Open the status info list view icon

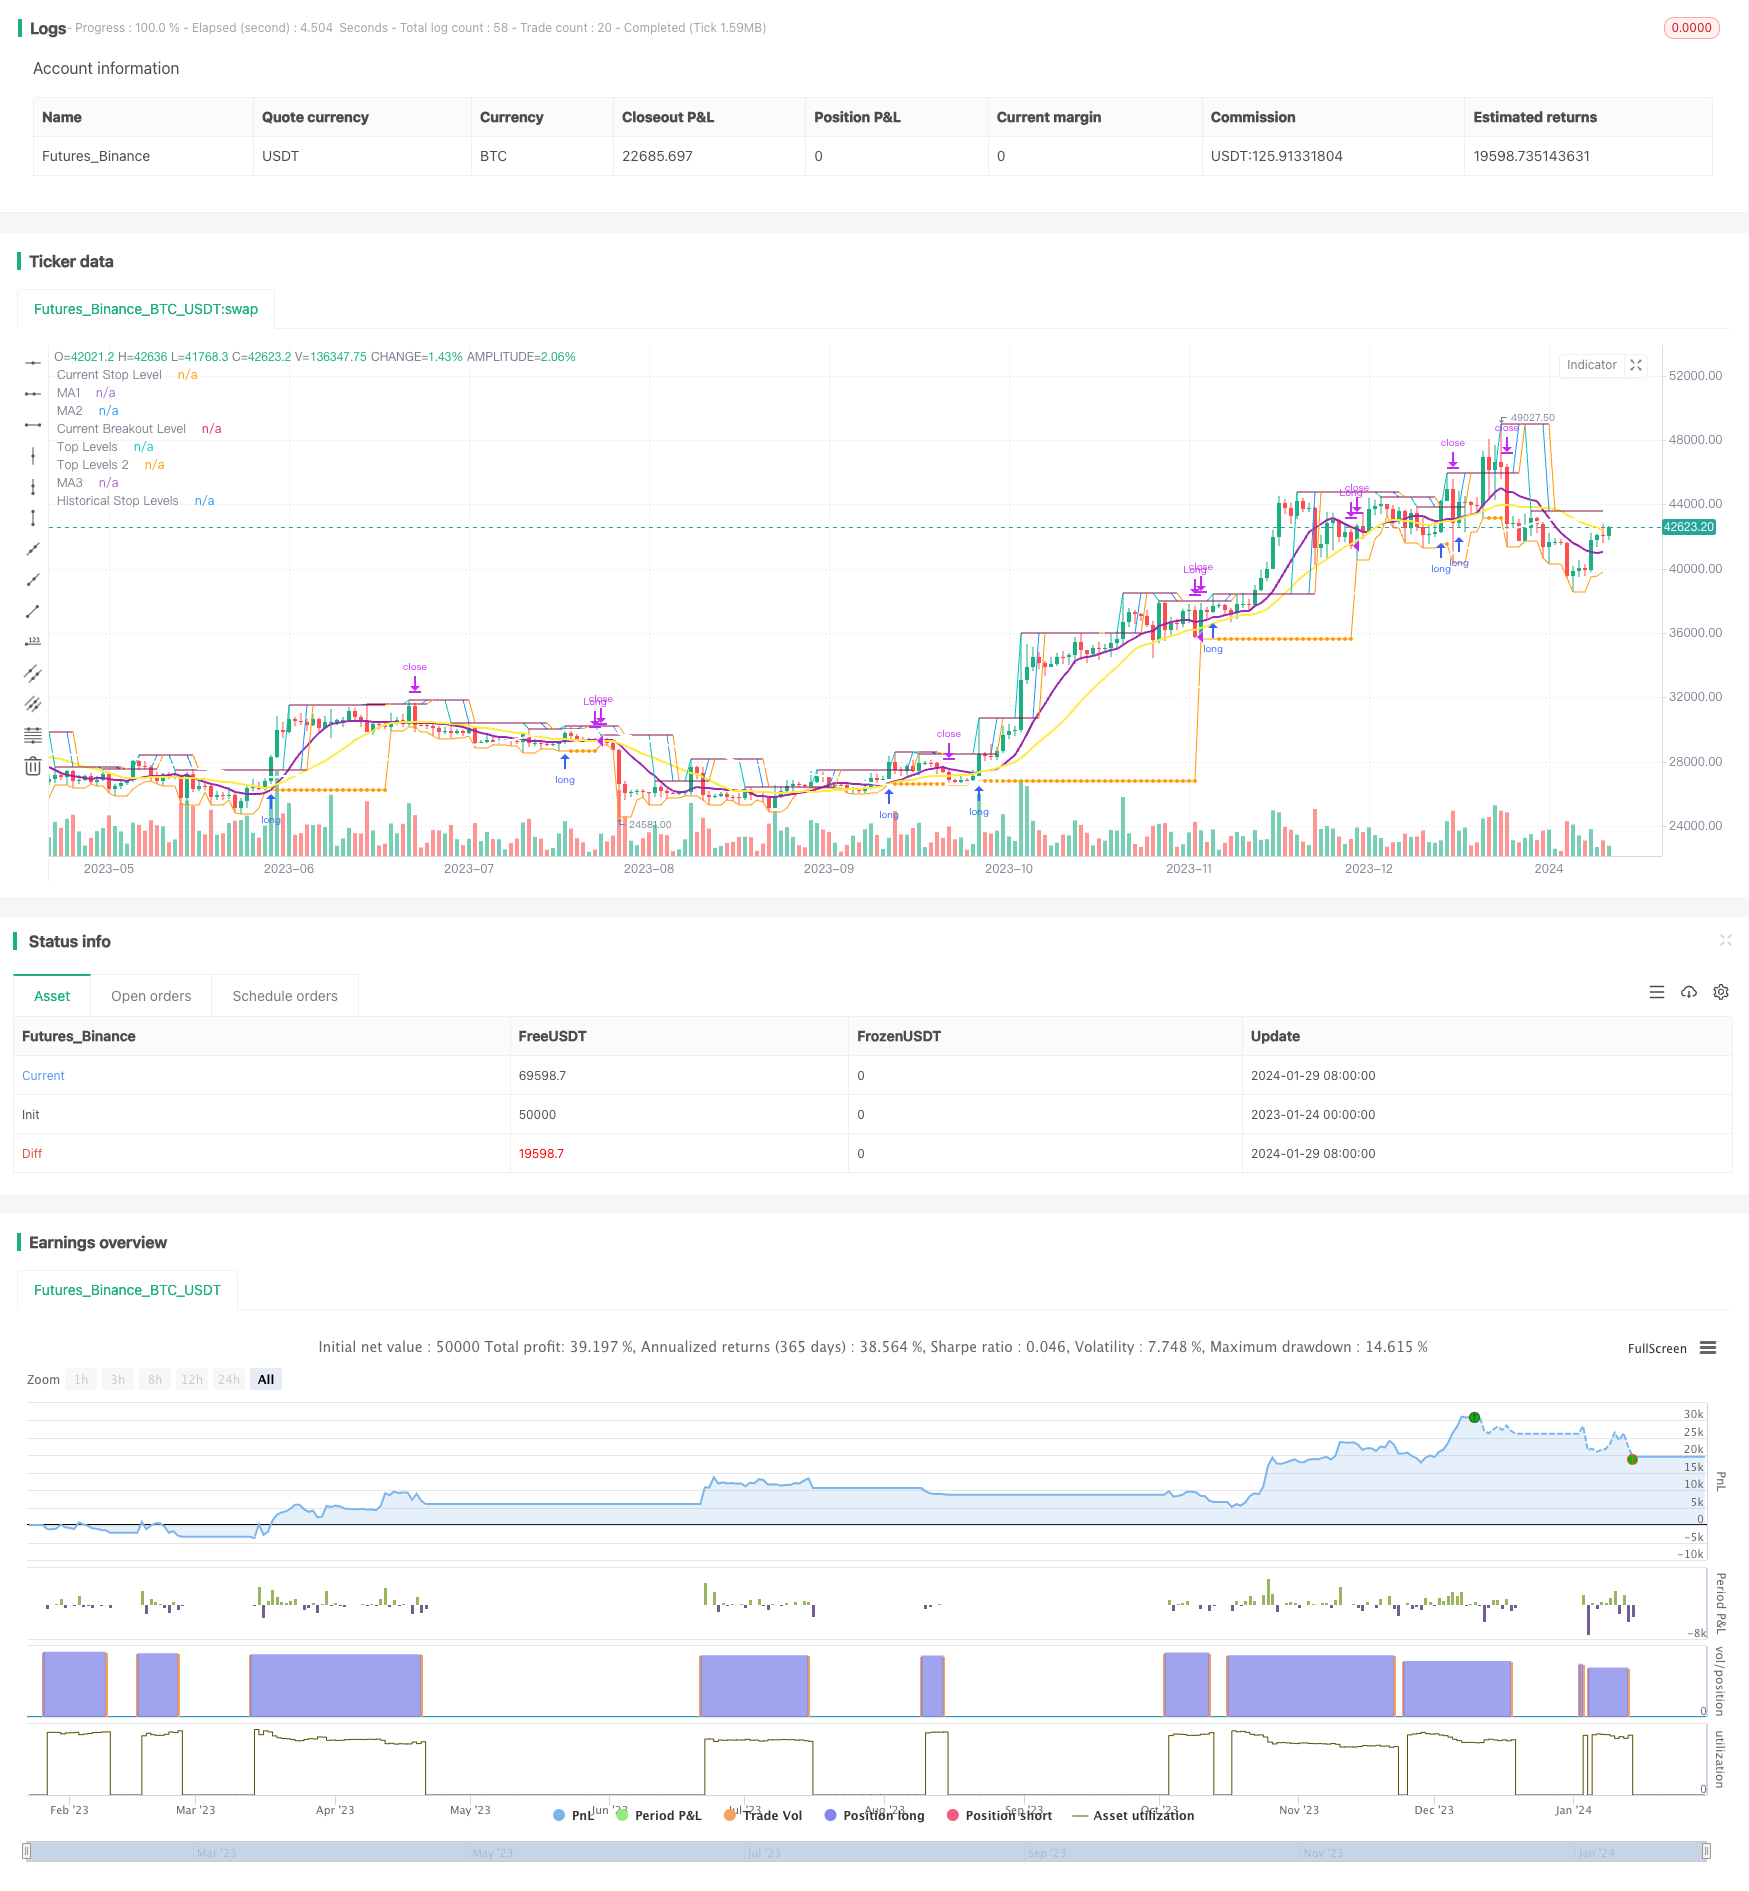tap(1657, 992)
